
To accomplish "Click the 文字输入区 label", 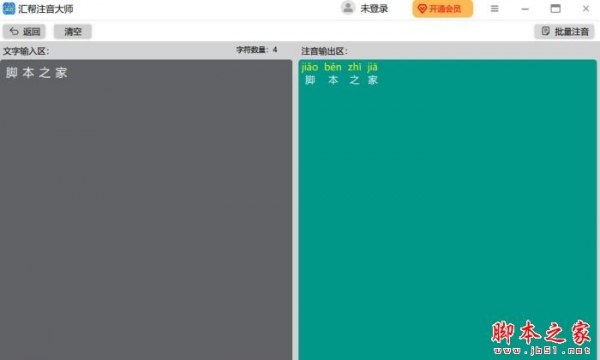I will (x=26, y=51).
